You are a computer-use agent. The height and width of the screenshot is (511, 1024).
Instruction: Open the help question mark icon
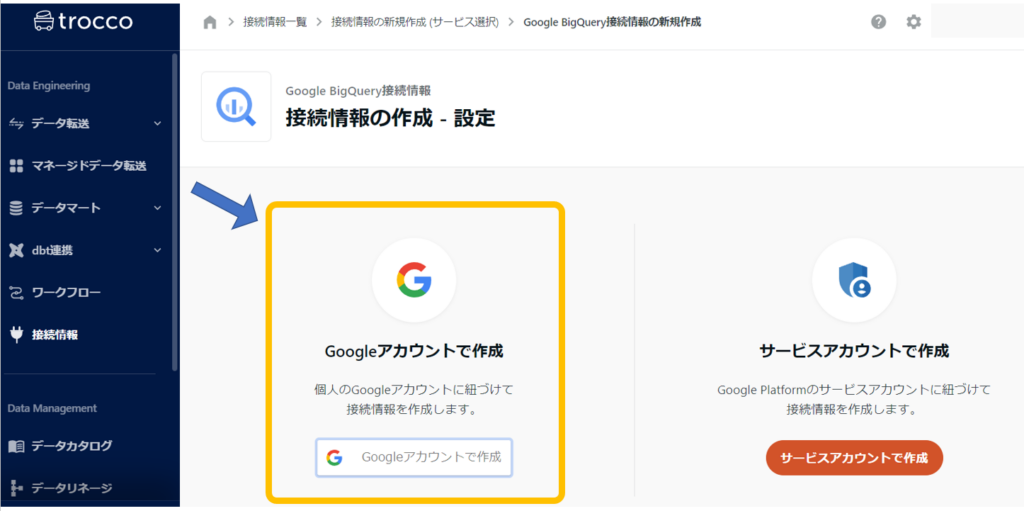878,22
